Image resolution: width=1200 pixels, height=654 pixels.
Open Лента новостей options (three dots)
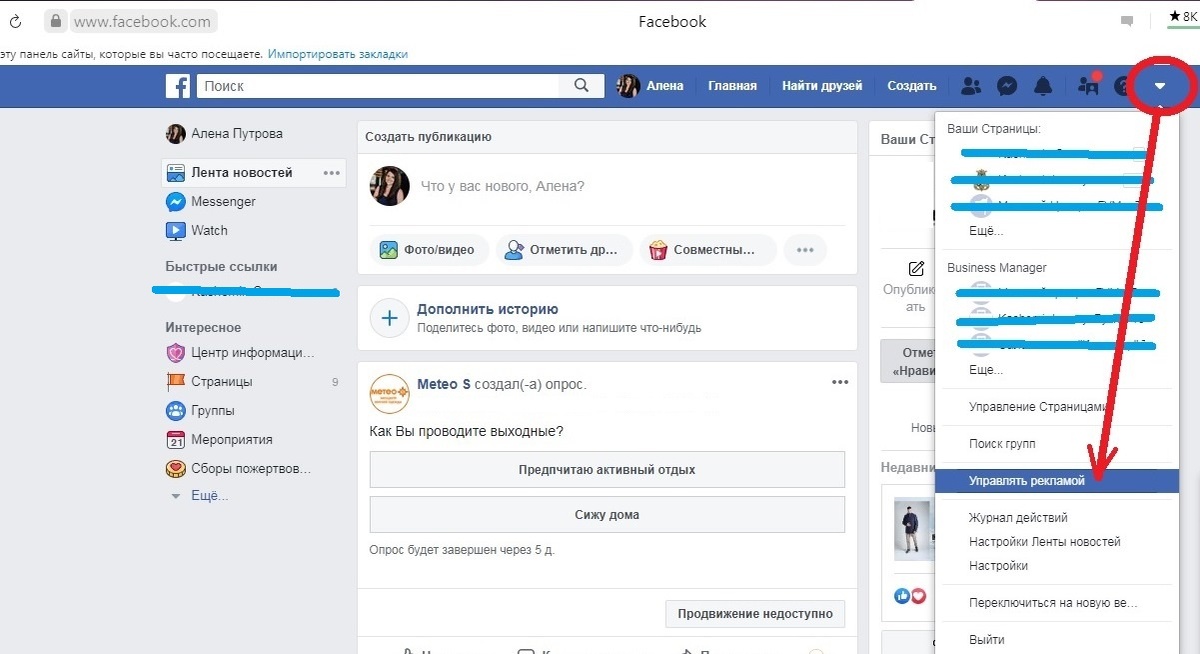pos(332,173)
